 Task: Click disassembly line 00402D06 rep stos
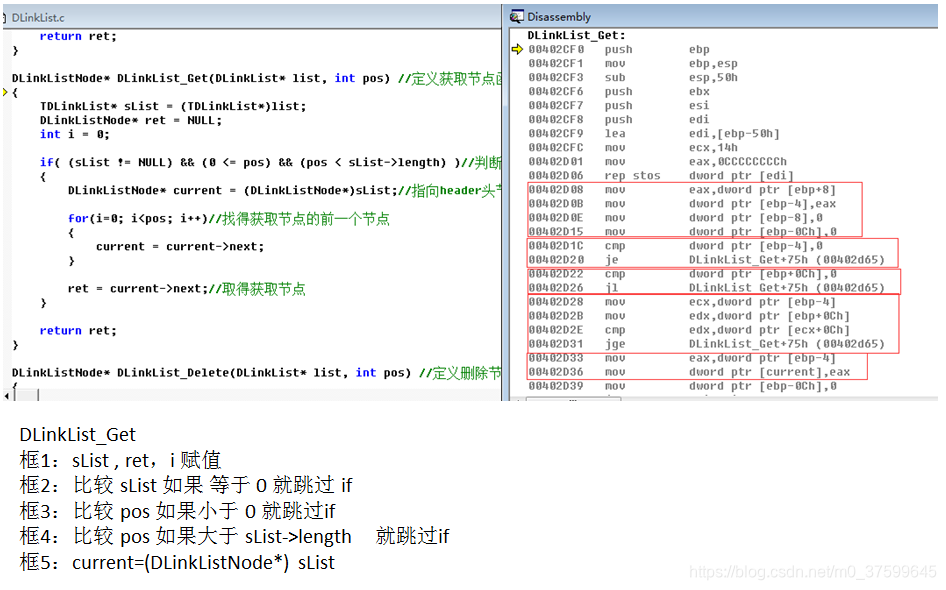click(661, 176)
